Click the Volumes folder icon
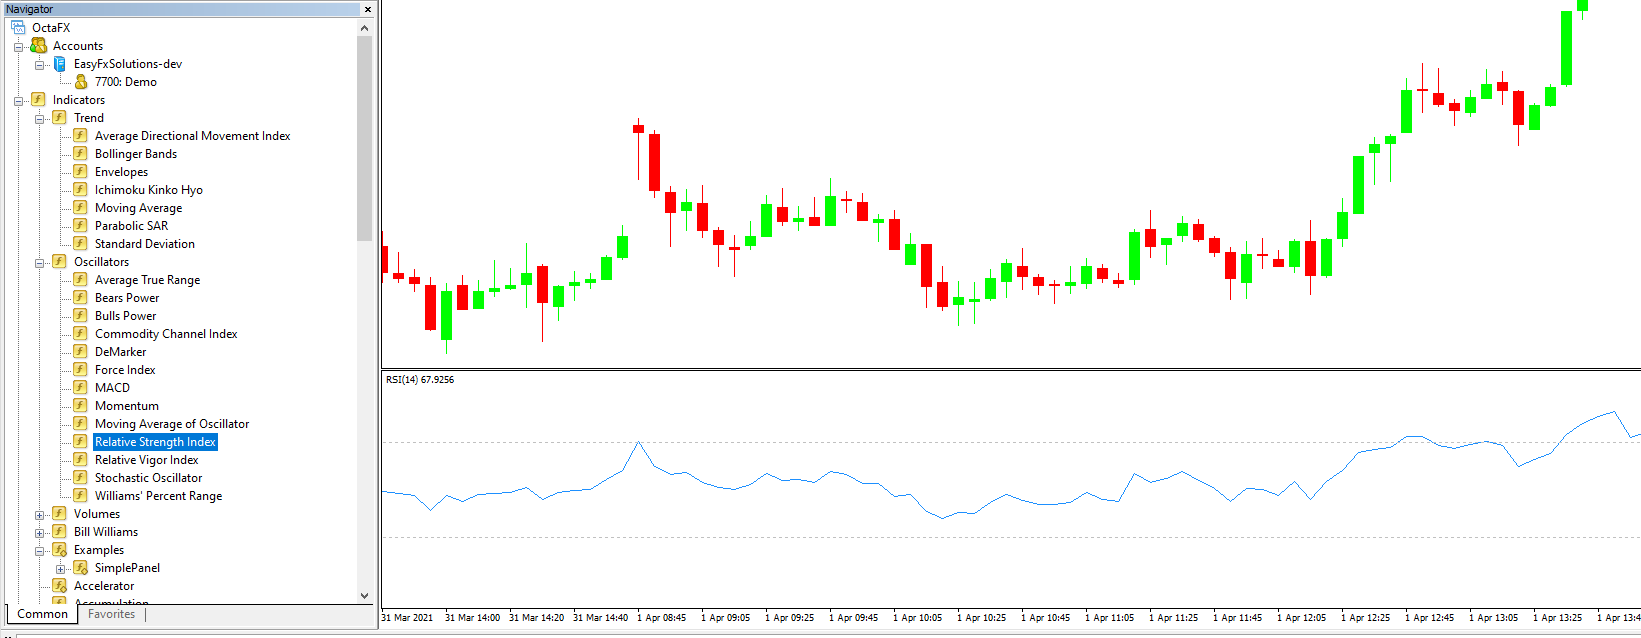1641x638 pixels. pos(59,514)
